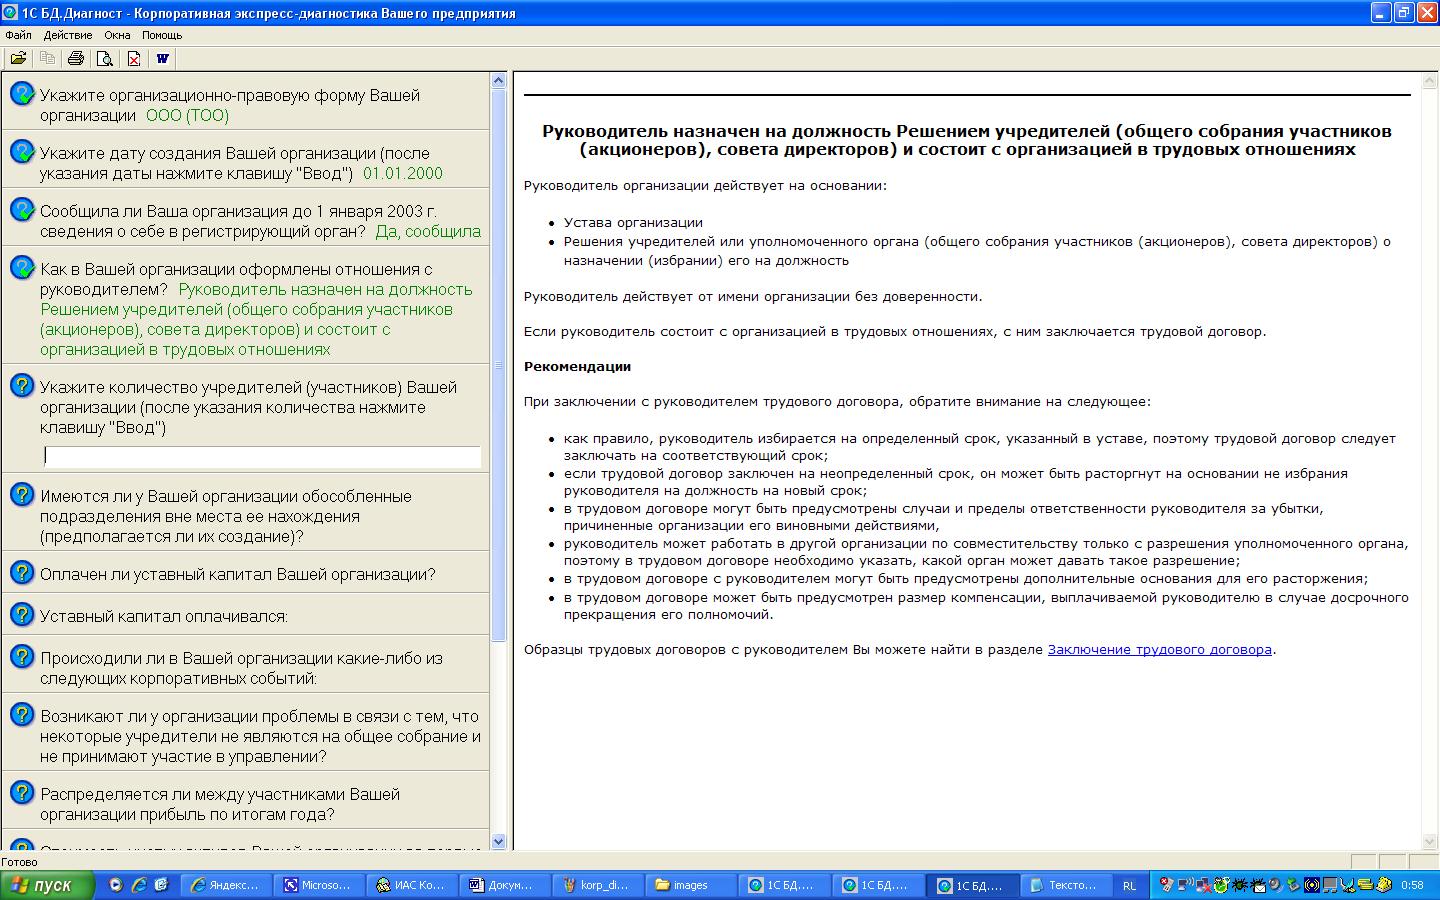Click the question list vertical scrollbar thumb
Screen dimensions: 1440x900
point(500,365)
